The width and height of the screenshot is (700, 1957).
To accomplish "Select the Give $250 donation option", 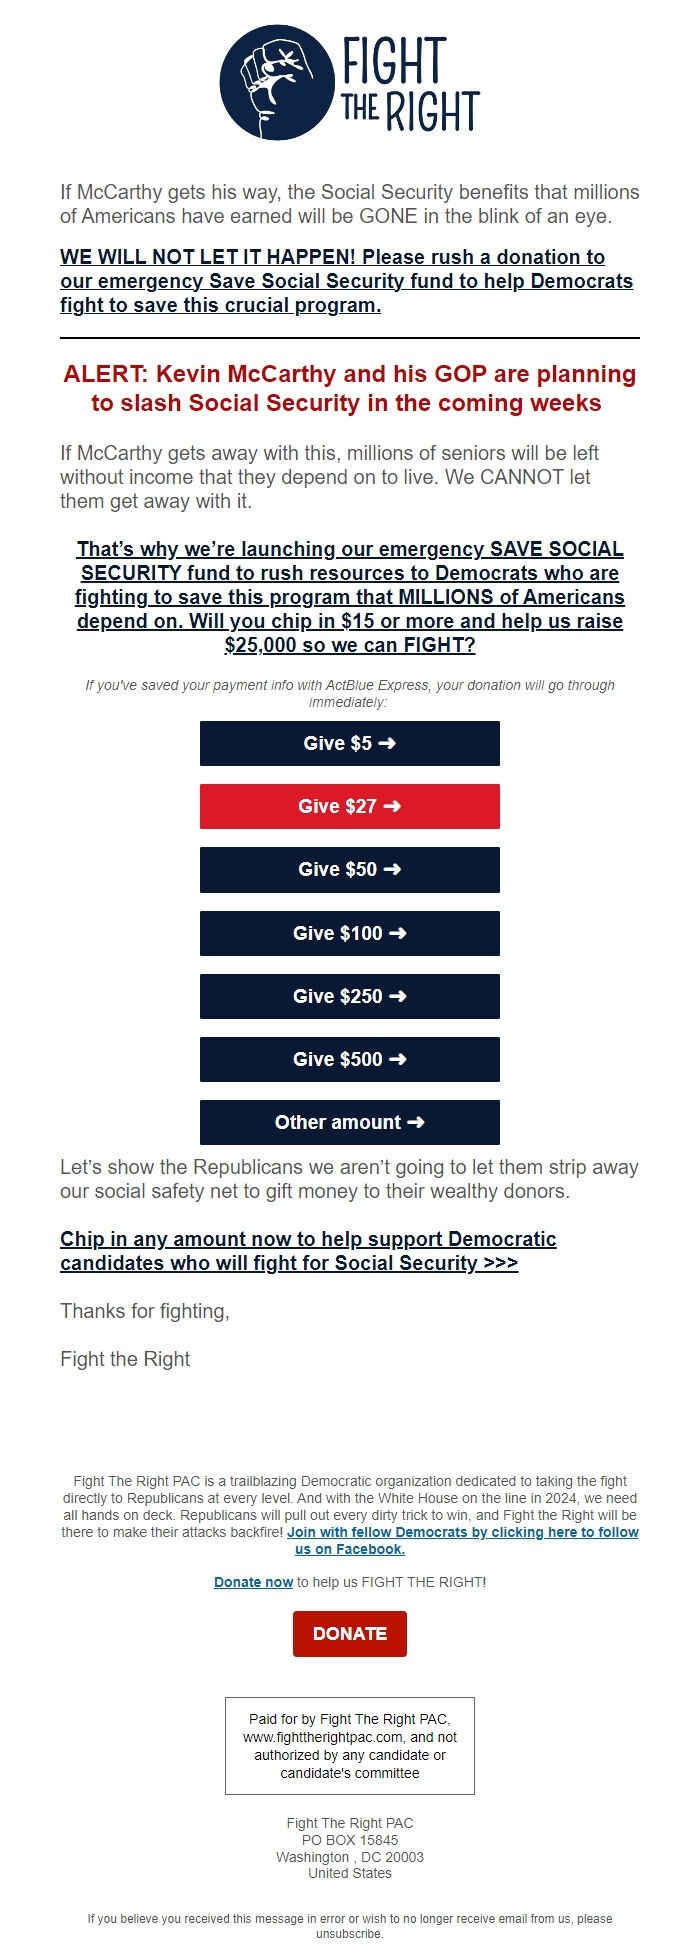I will click(350, 996).
